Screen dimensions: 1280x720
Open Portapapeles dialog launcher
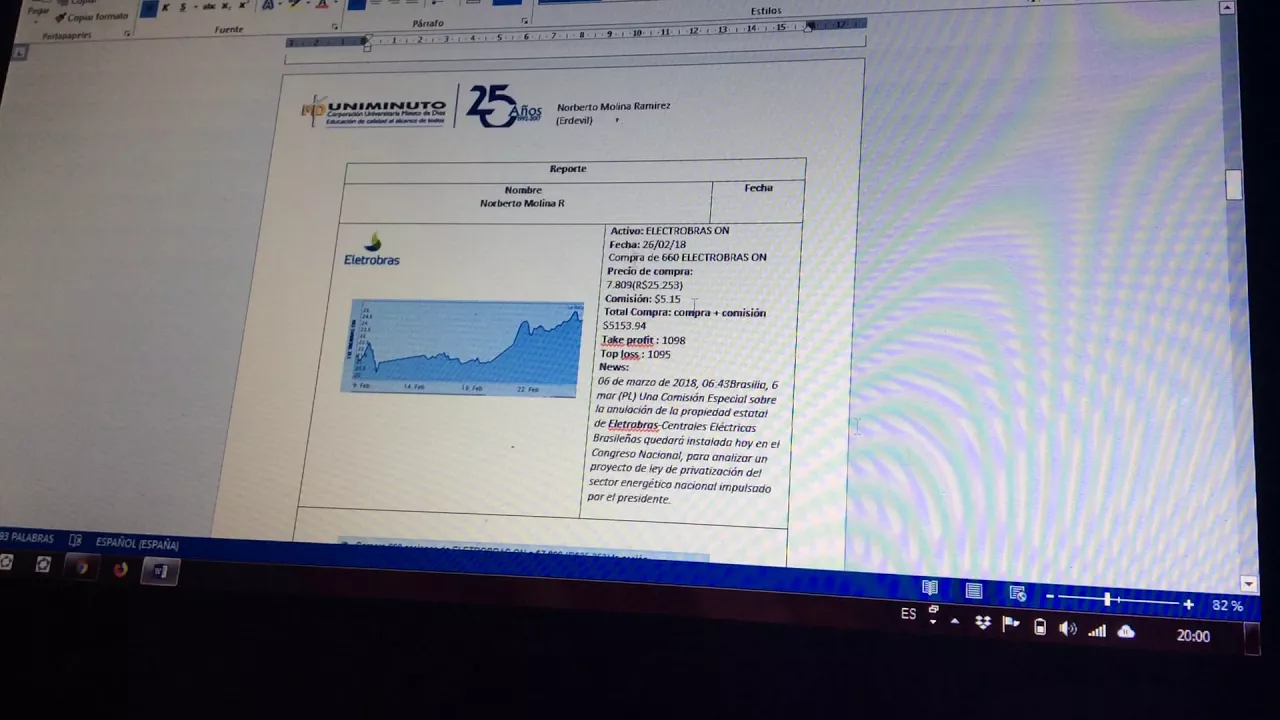coord(127,33)
